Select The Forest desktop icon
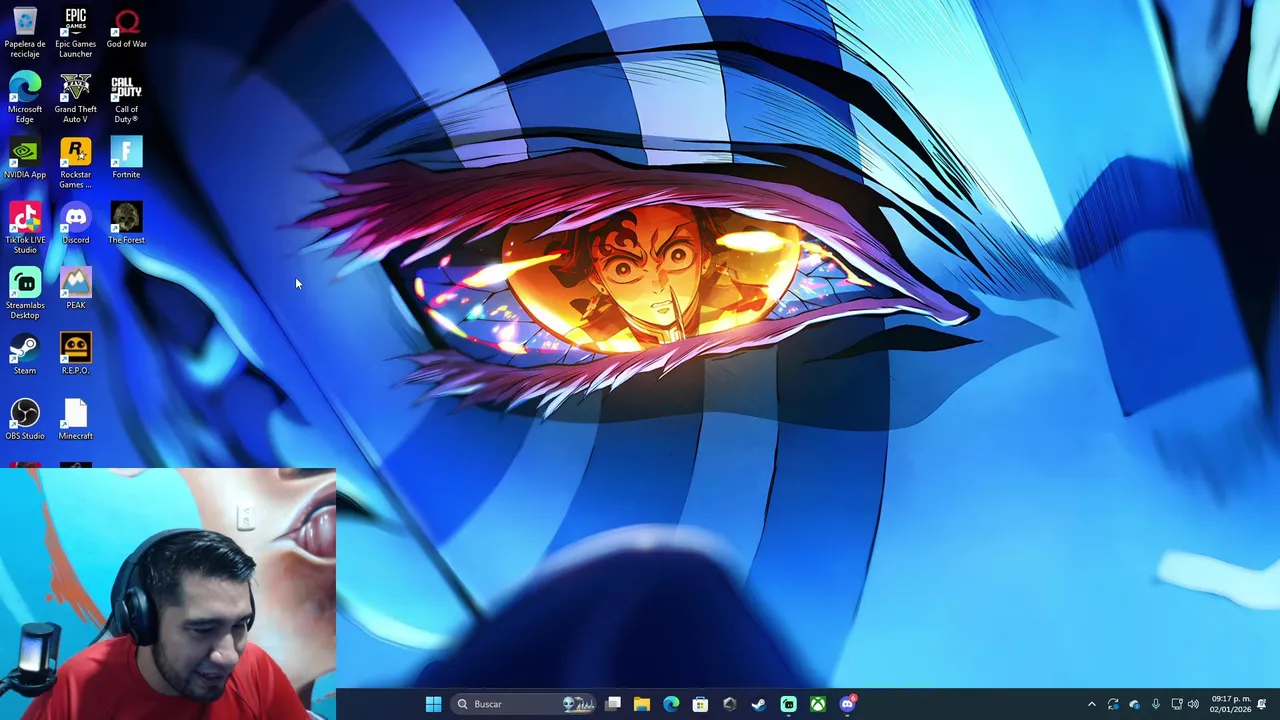 [126, 224]
